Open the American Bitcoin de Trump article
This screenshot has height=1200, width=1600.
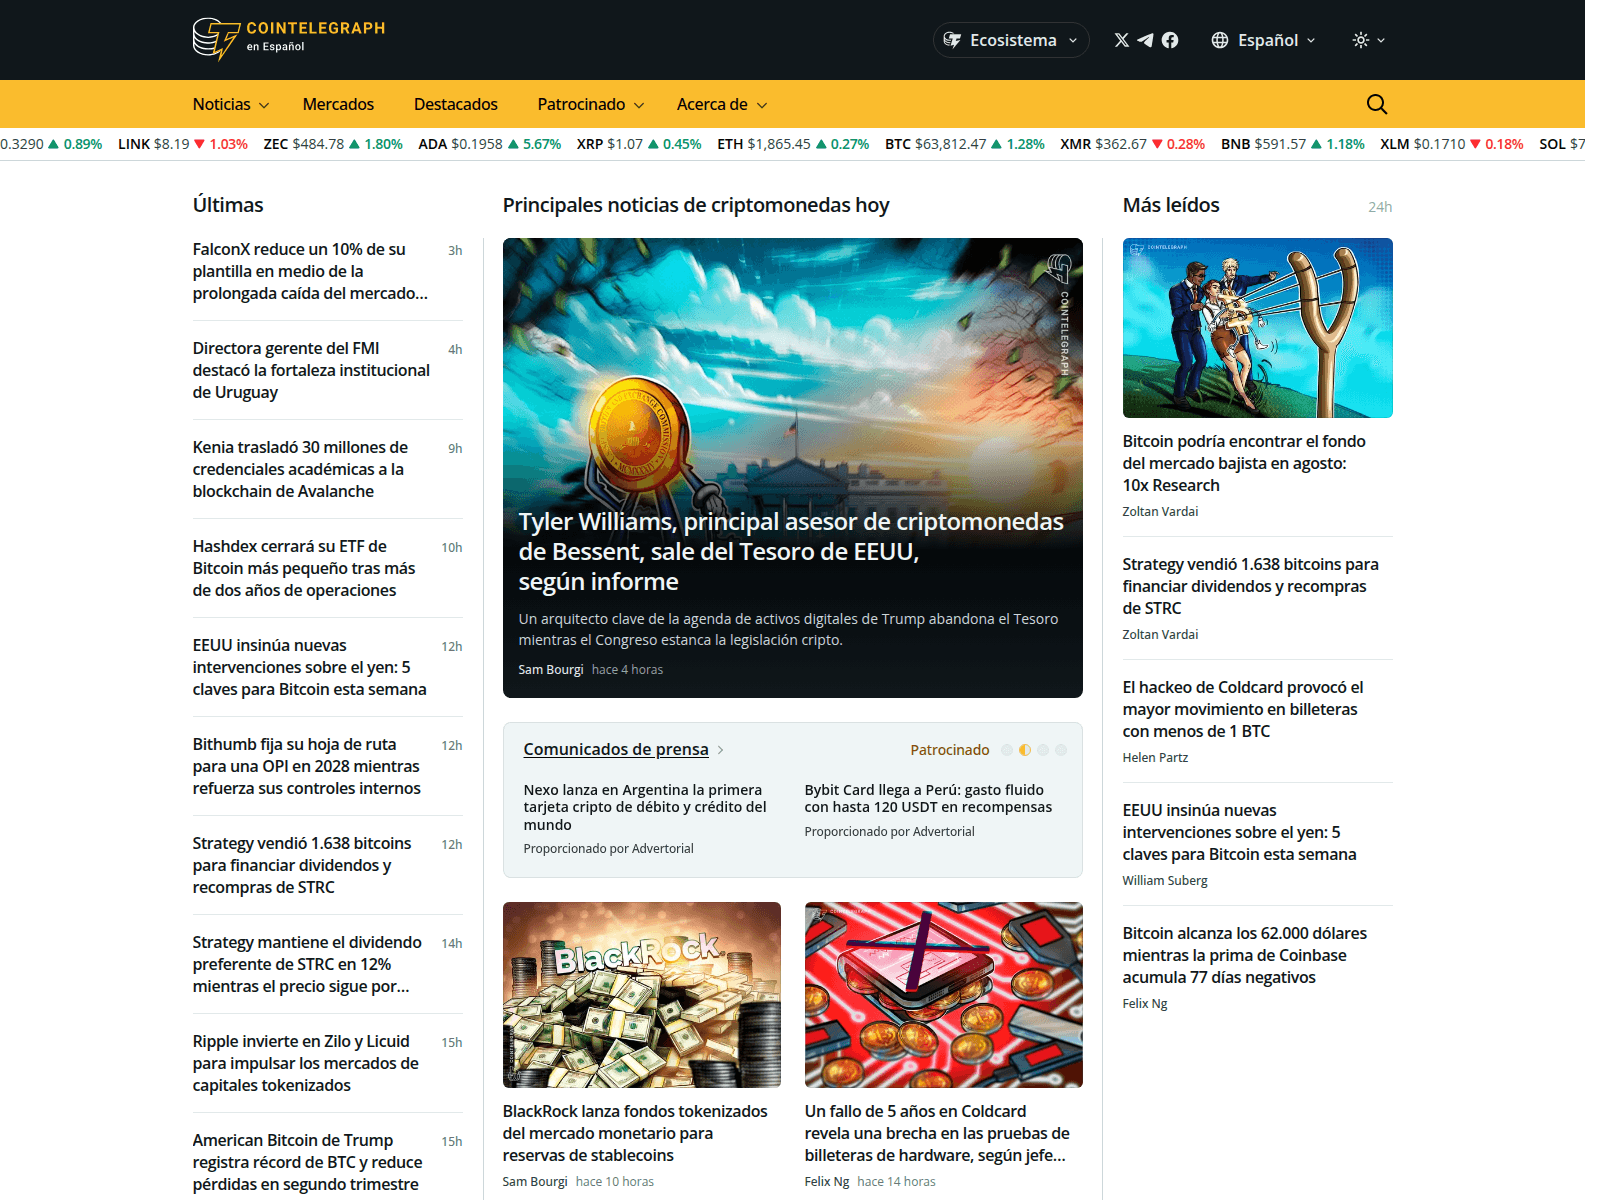[308, 1162]
